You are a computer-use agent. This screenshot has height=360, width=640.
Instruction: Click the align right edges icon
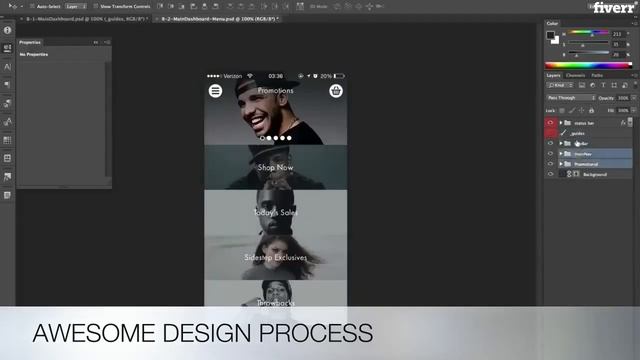coord(216,6)
